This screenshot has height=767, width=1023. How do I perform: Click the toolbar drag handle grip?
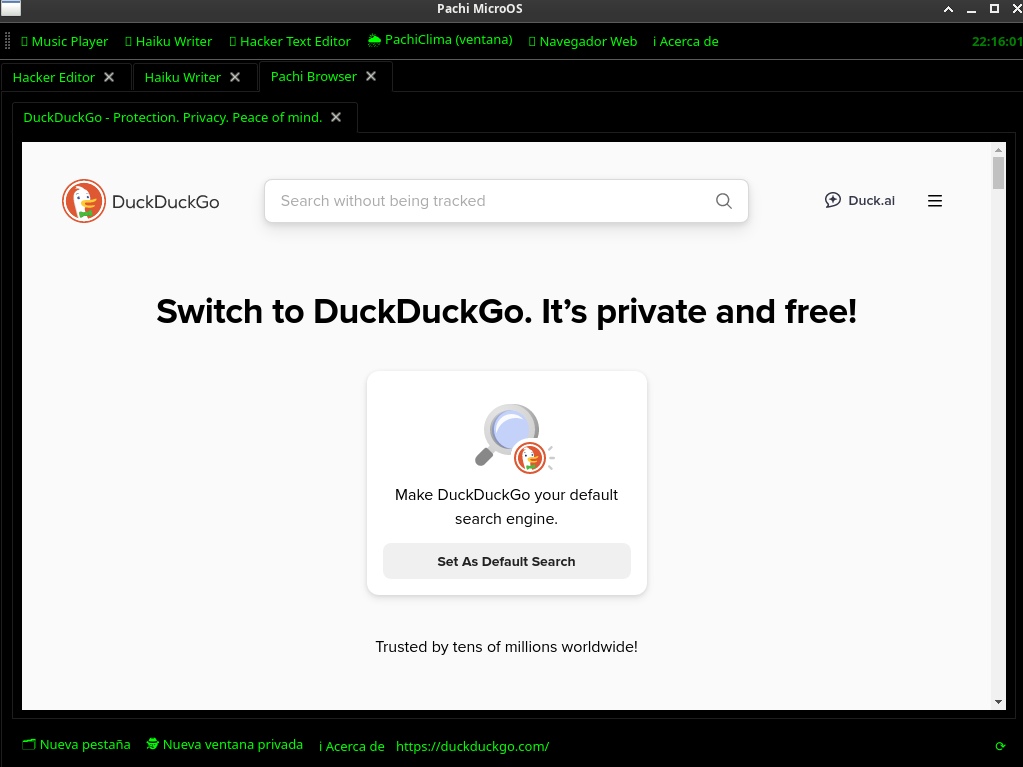(x=8, y=41)
